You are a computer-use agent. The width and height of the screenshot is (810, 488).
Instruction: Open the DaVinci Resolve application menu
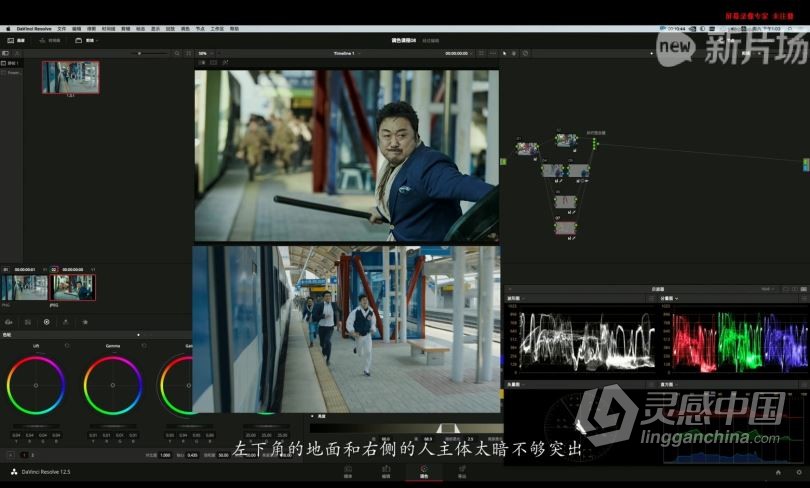(x=34, y=29)
